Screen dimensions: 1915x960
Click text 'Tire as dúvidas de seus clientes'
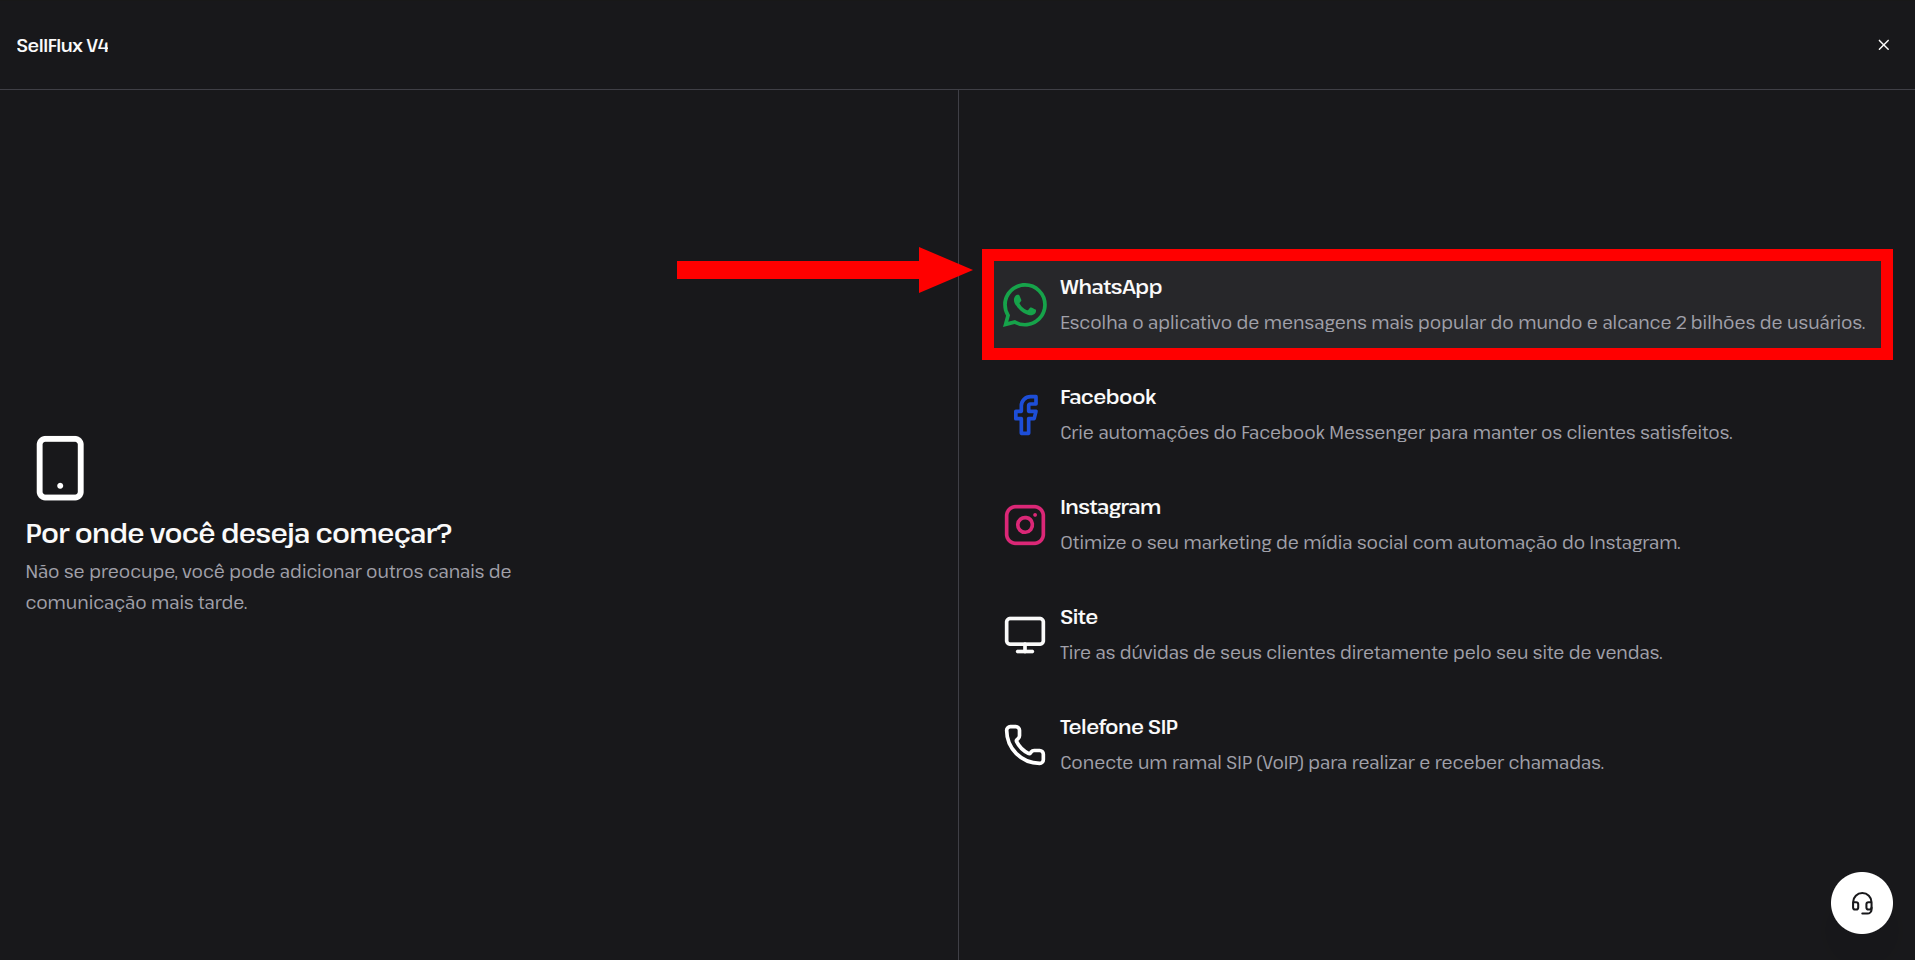1198,653
